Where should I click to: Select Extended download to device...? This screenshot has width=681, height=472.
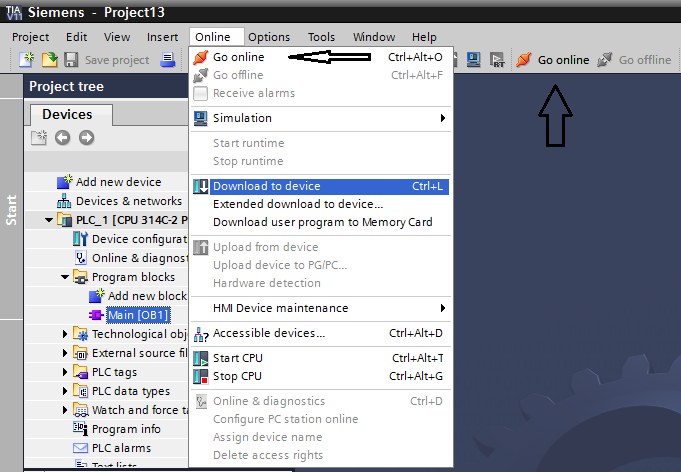click(x=298, y=204)
